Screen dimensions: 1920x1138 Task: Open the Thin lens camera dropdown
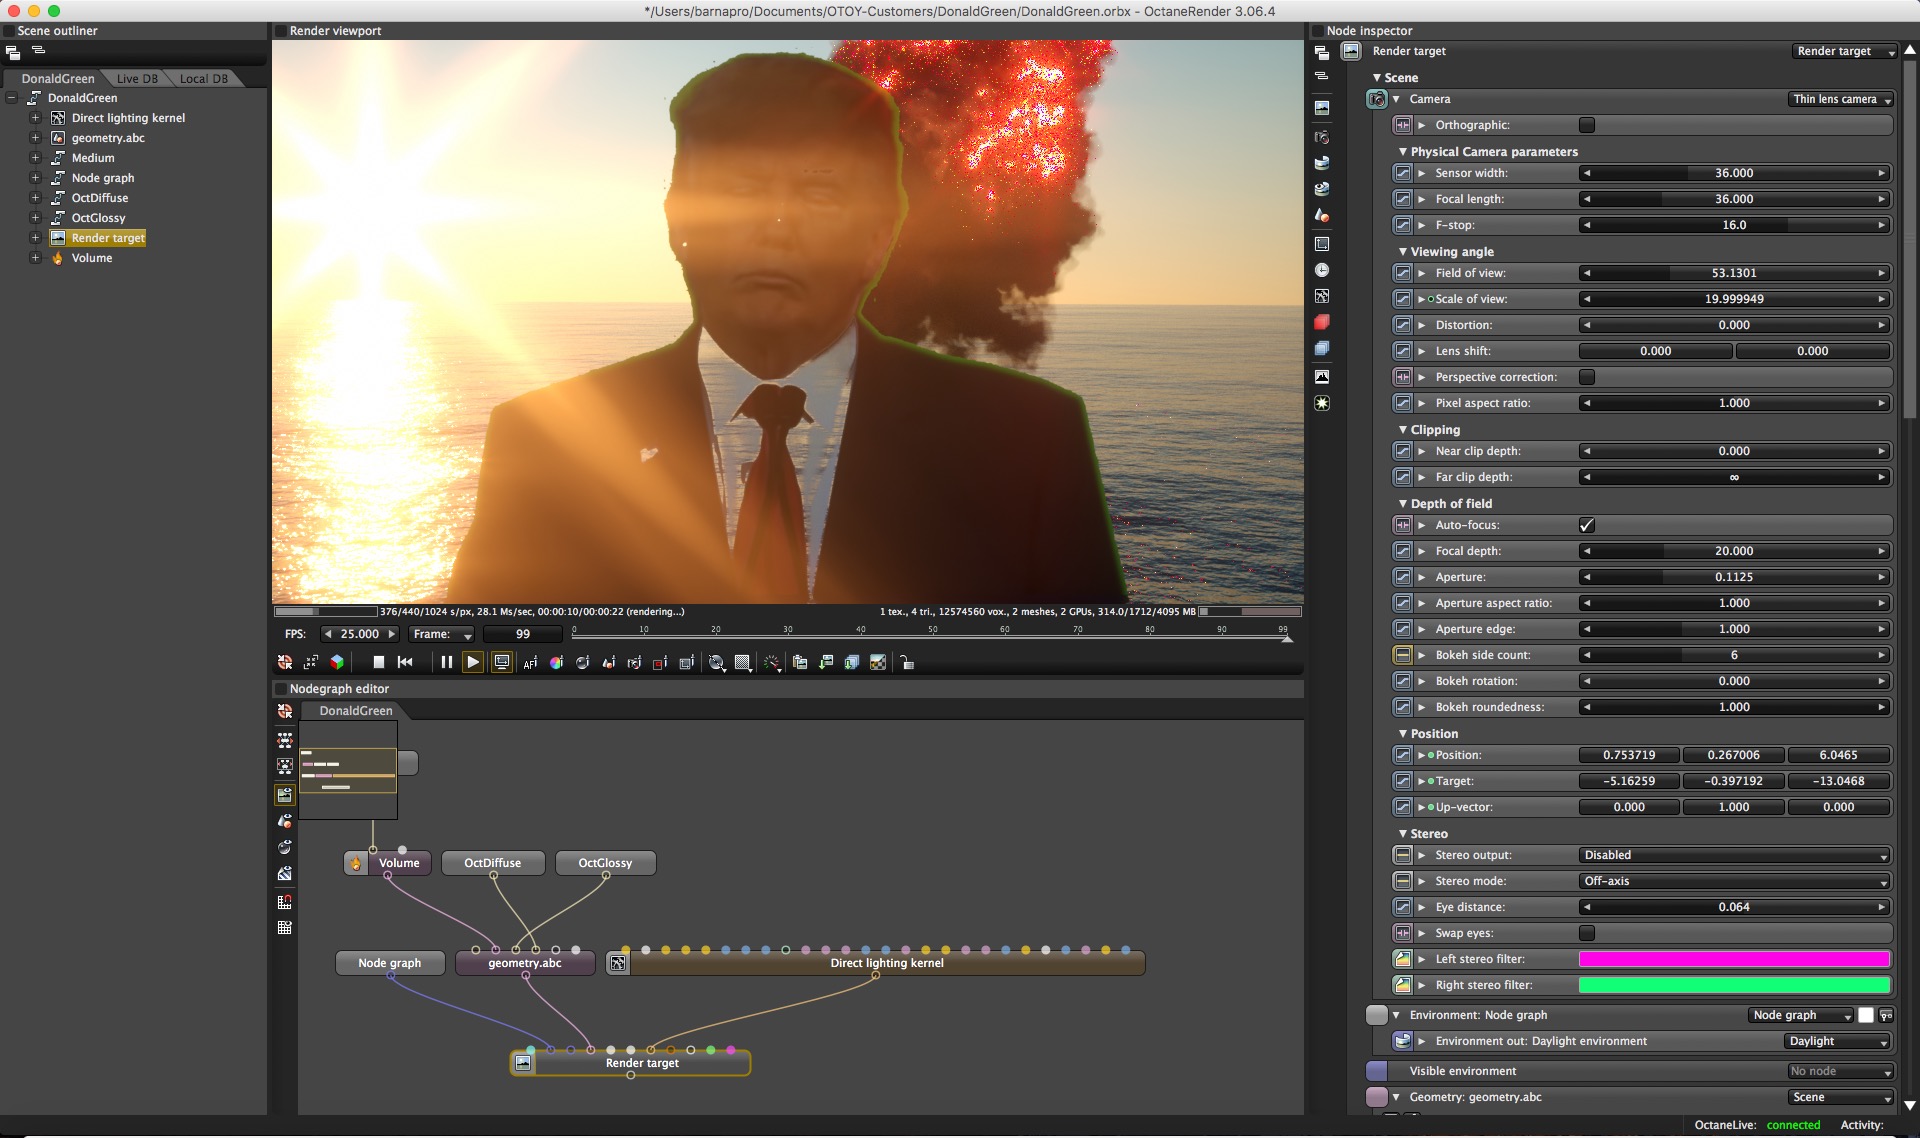[x=1841, y=99]
